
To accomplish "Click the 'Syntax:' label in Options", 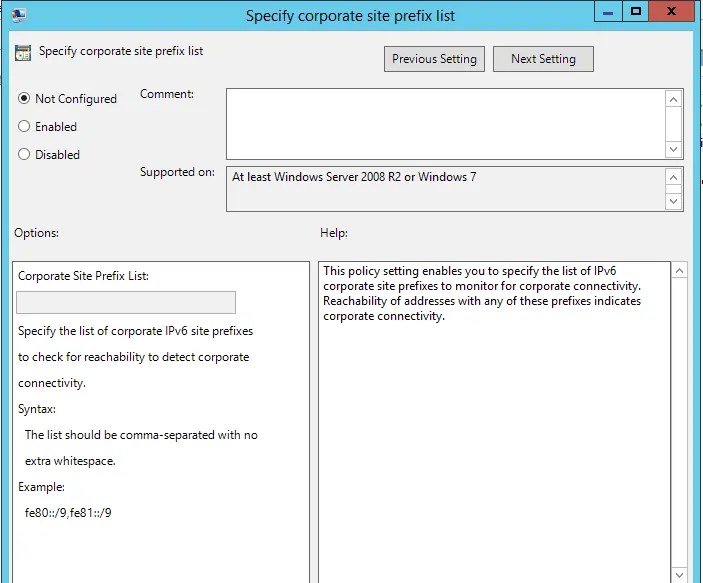I will tap(37, 409).
